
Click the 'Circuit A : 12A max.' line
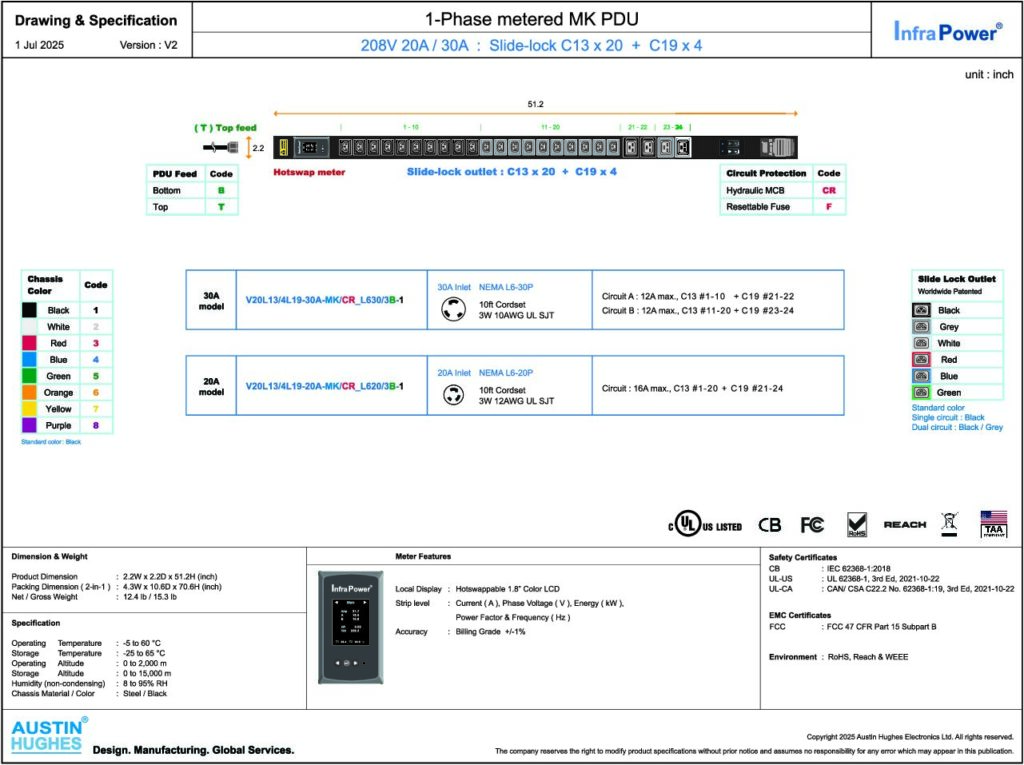pos(697,296)
